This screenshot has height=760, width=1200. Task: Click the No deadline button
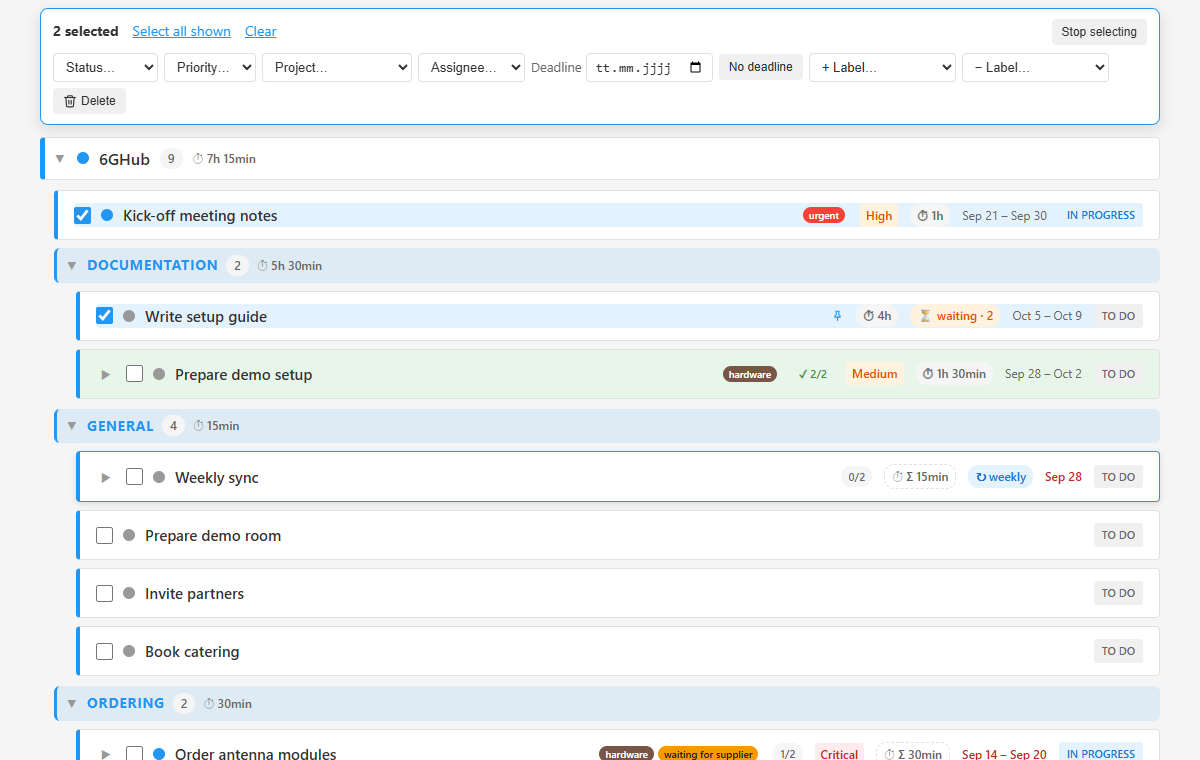pos(760,67)
